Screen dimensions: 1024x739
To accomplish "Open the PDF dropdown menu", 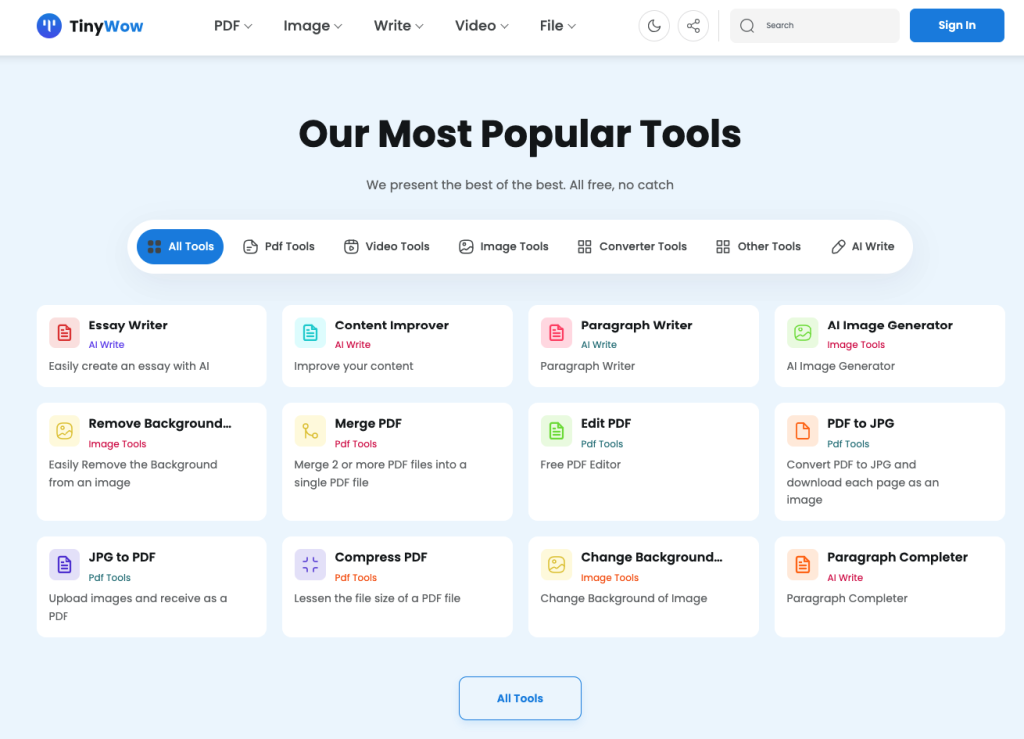I will (232, 25).
